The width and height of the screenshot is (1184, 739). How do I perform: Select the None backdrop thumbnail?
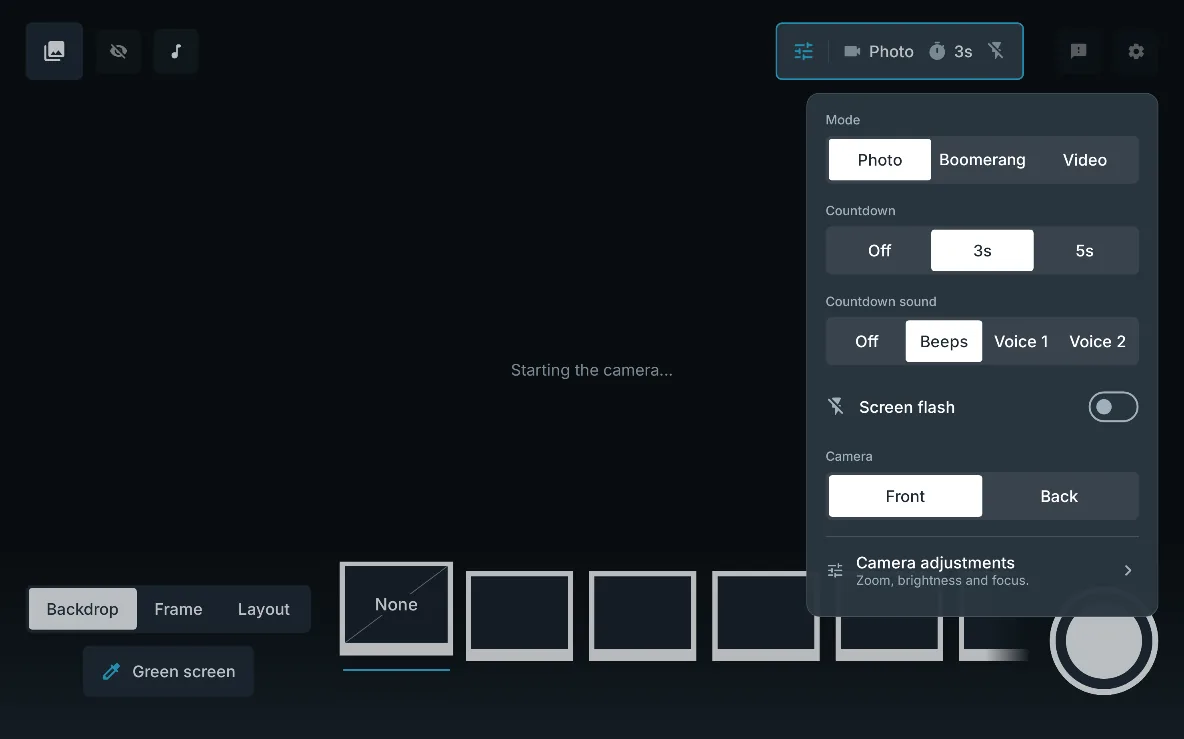pos(396,608)
